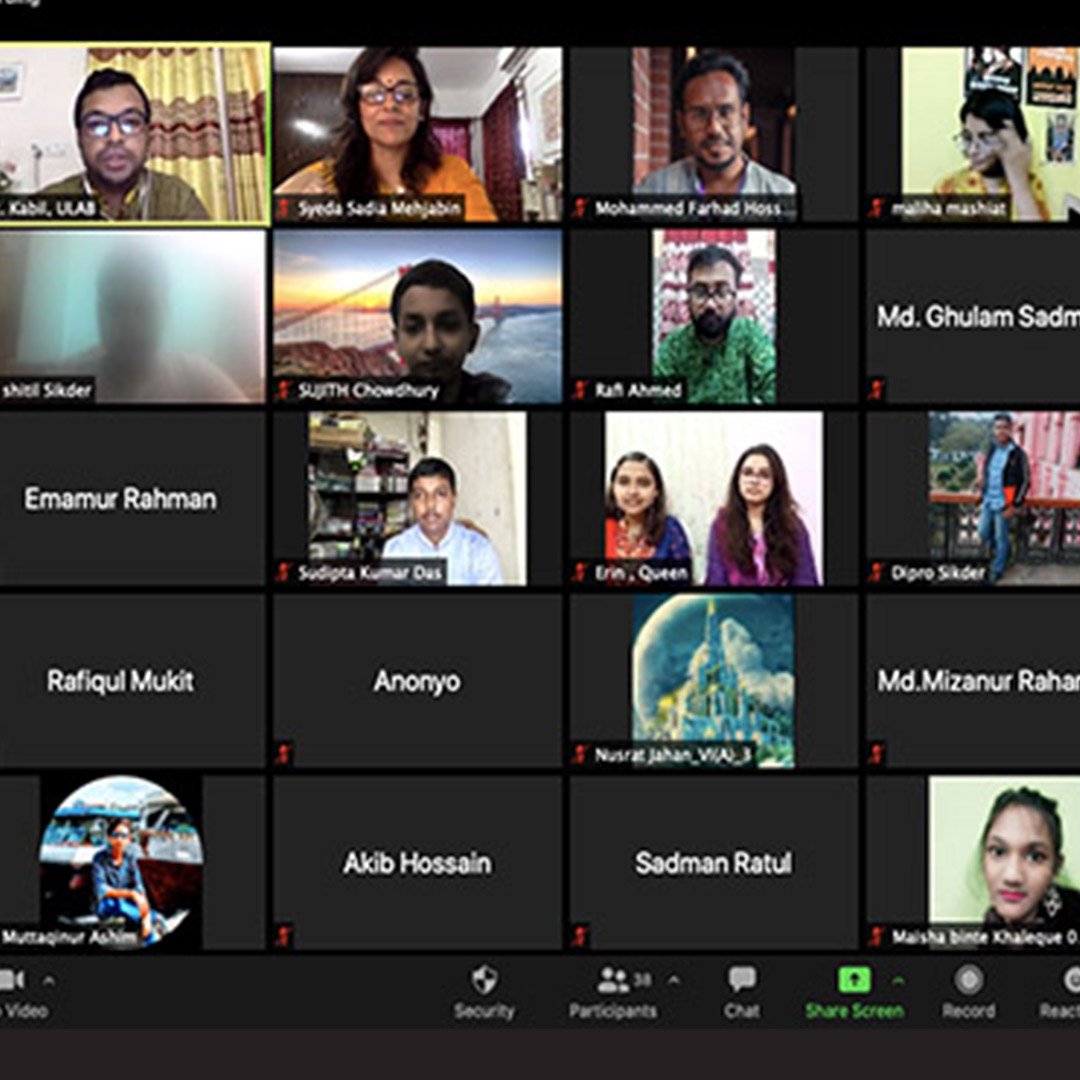Screen dimensions: 1080x1080
Task: Click the name "Emamur Rahman"
Action: tap(121, 499)
